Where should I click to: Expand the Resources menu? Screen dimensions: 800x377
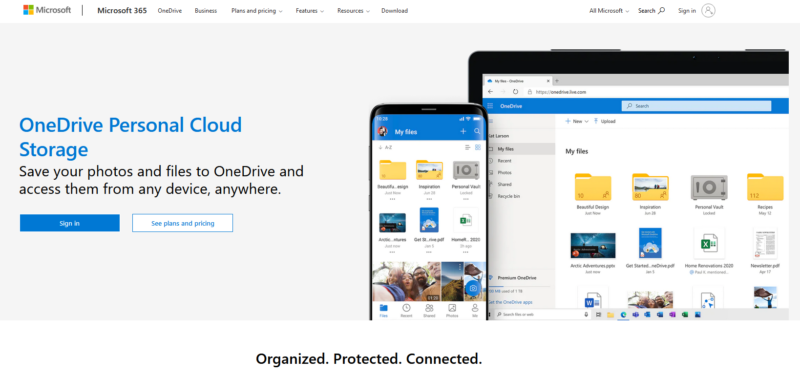[x=353, y=11]
